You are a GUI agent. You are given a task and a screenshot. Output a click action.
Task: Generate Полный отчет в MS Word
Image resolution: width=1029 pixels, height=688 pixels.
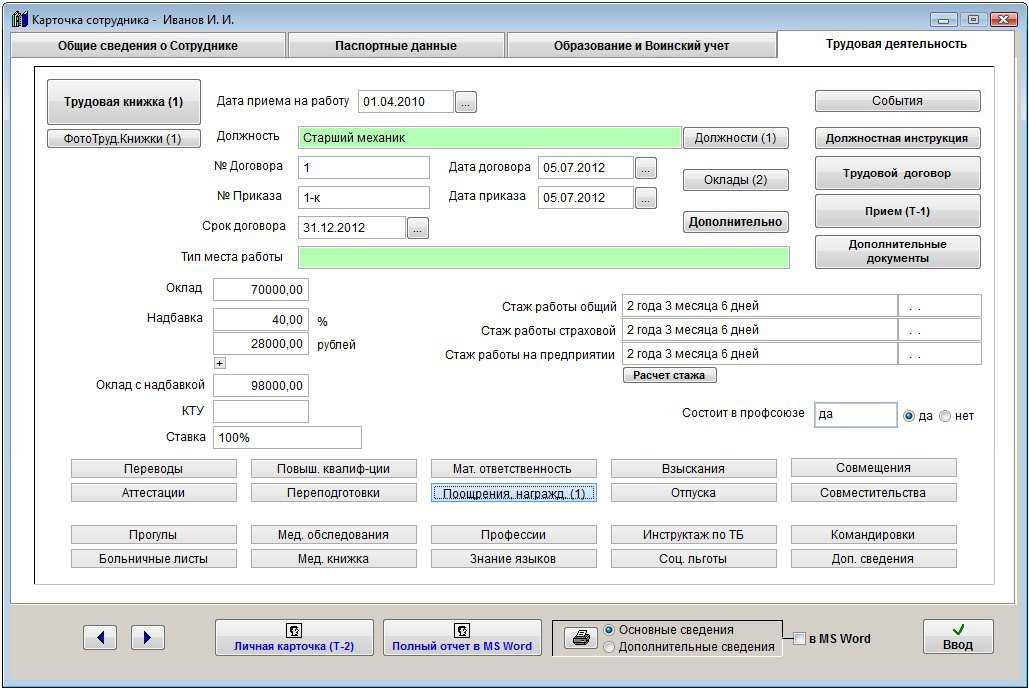[x=462, y=637]
